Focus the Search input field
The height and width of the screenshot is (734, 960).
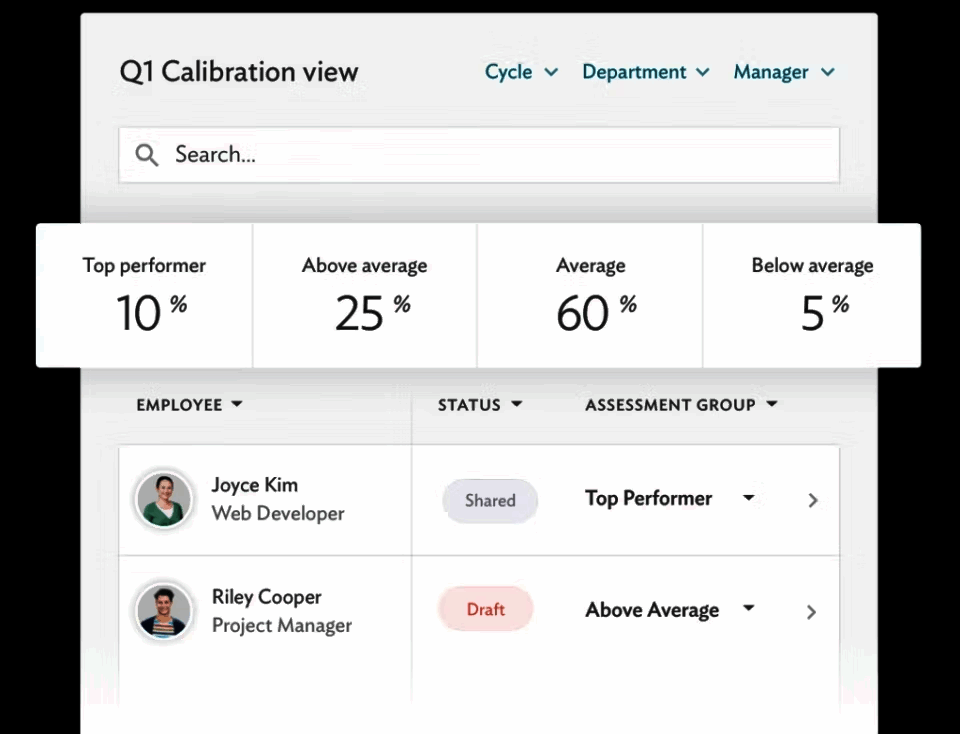click(479, 155)
